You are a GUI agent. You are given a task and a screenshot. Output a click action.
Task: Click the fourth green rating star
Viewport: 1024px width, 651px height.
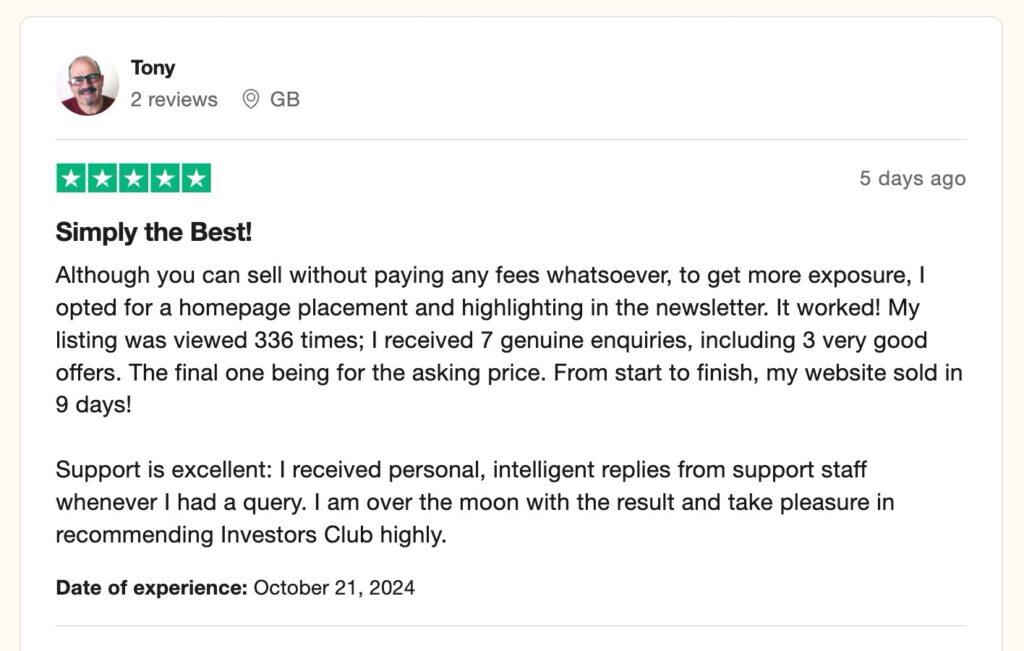tap(165, 179)
